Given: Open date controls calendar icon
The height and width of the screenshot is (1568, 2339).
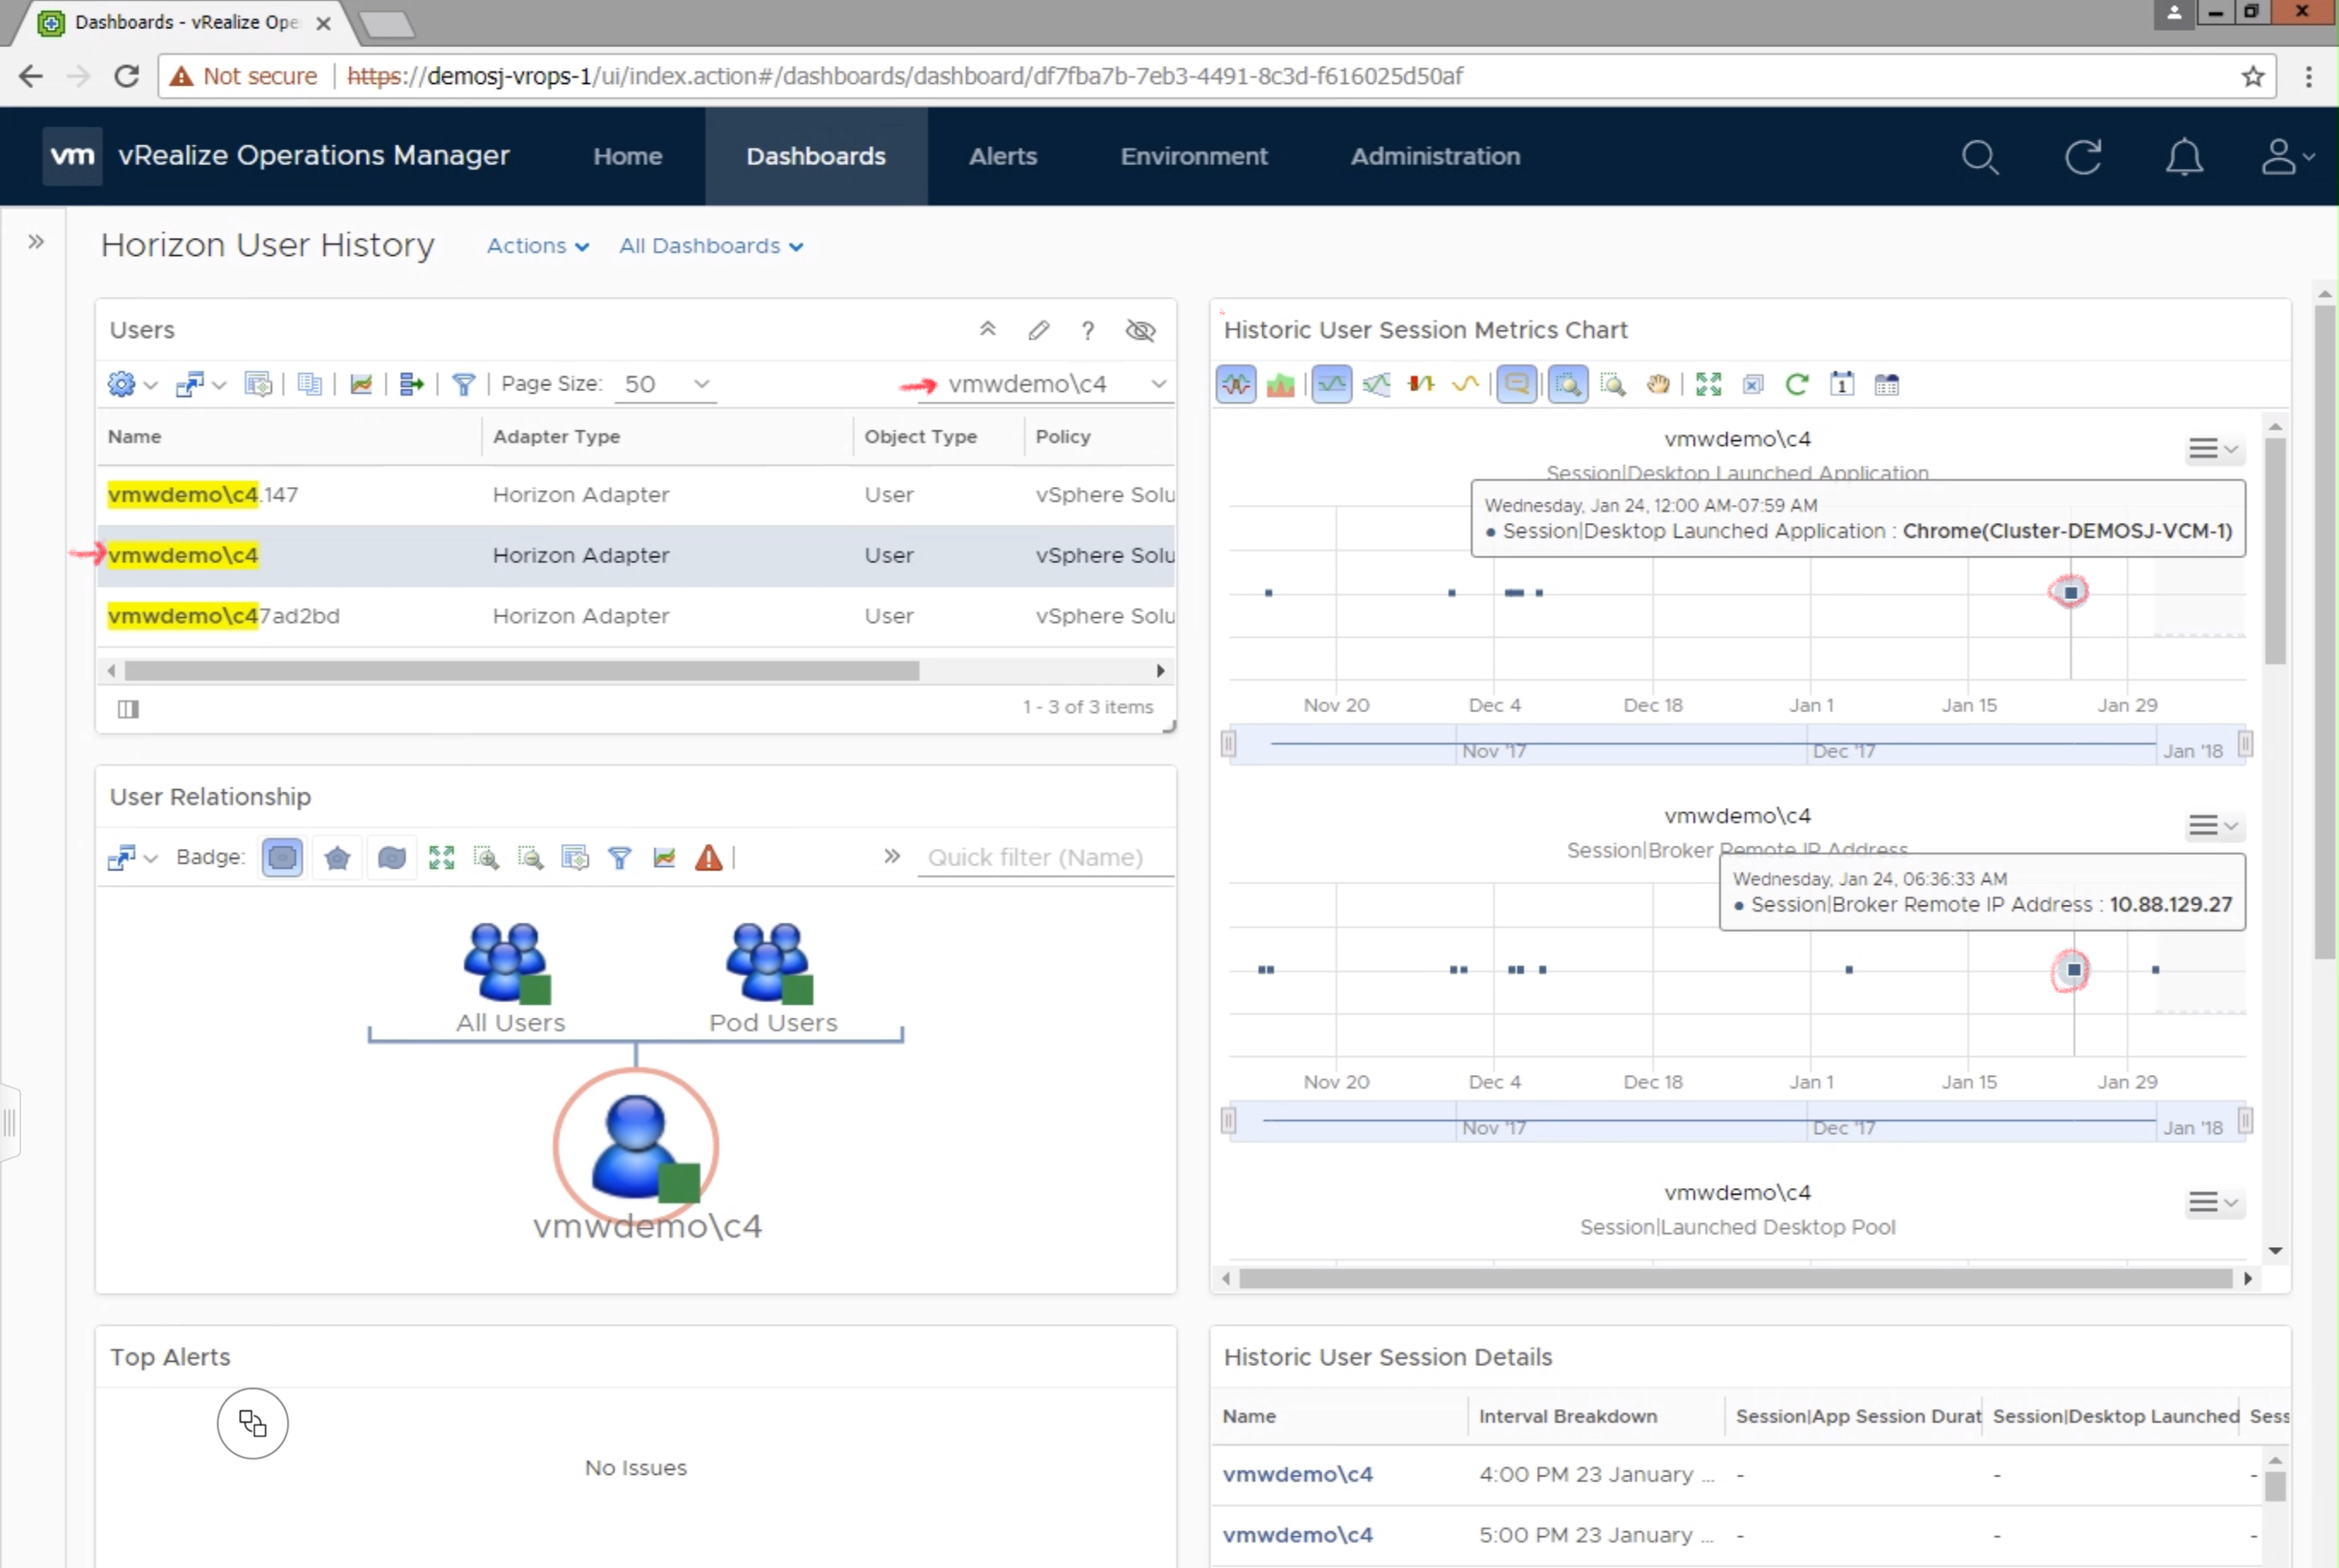Looking at the screenshot, I should click(x=1842, y=385).
